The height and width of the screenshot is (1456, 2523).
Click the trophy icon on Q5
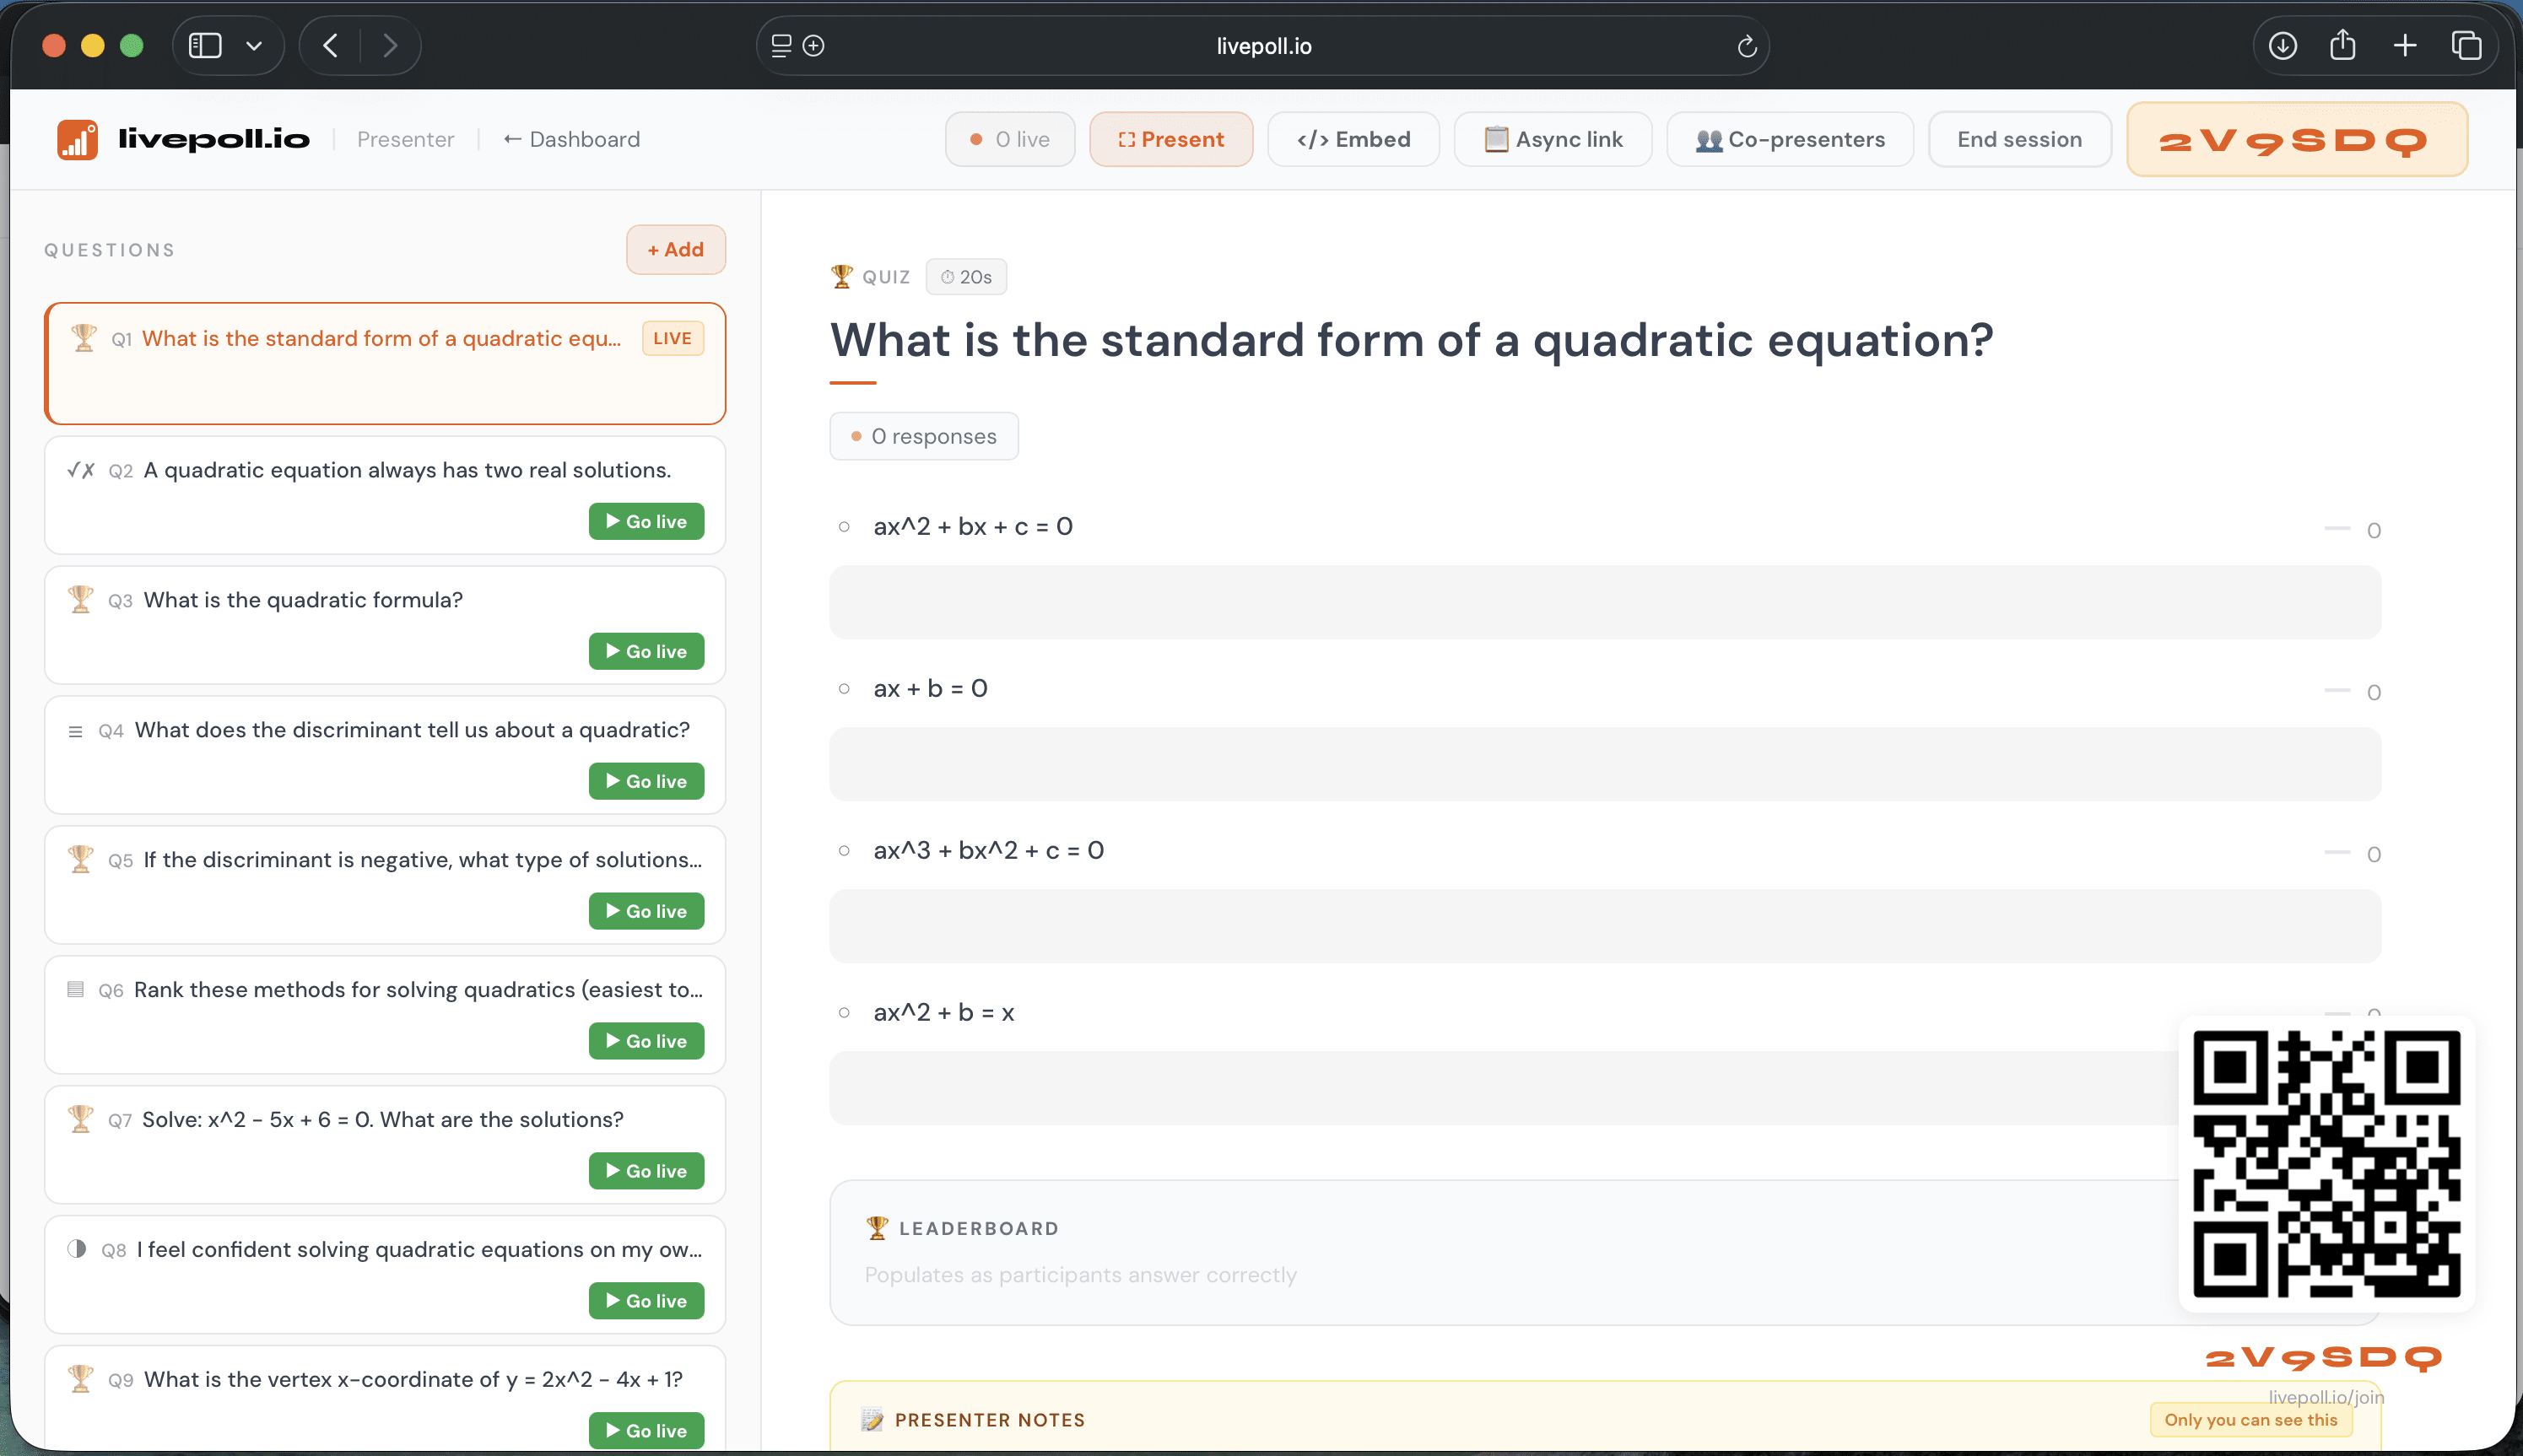click(x=80, y=859)
